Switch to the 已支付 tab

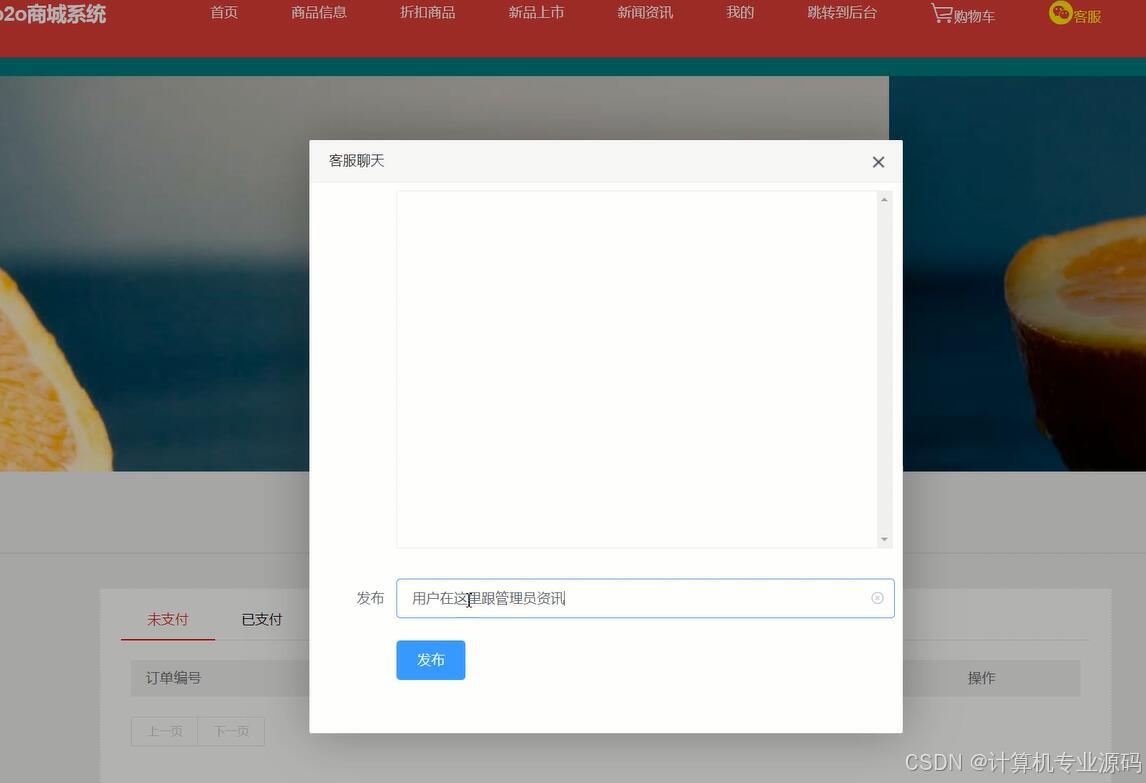click(x=260, y=619)
